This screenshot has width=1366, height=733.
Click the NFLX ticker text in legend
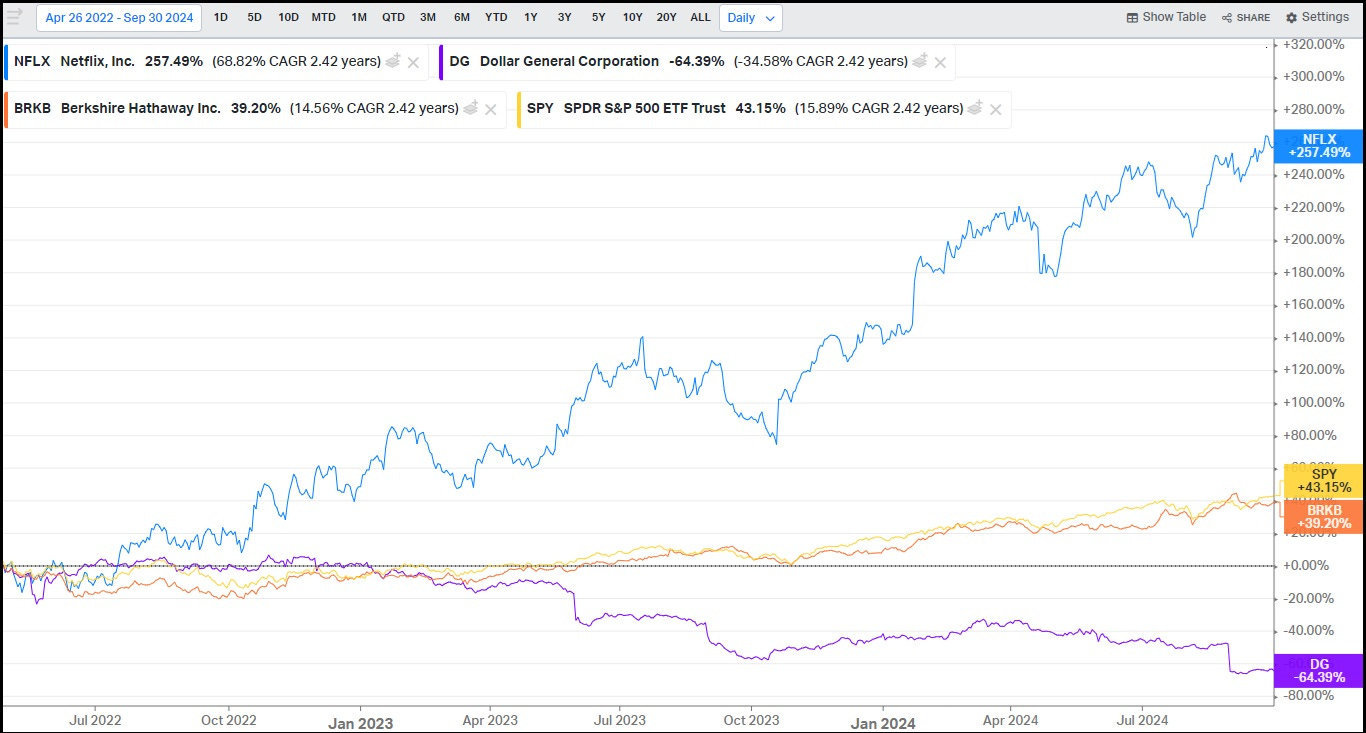click(32, 61)
